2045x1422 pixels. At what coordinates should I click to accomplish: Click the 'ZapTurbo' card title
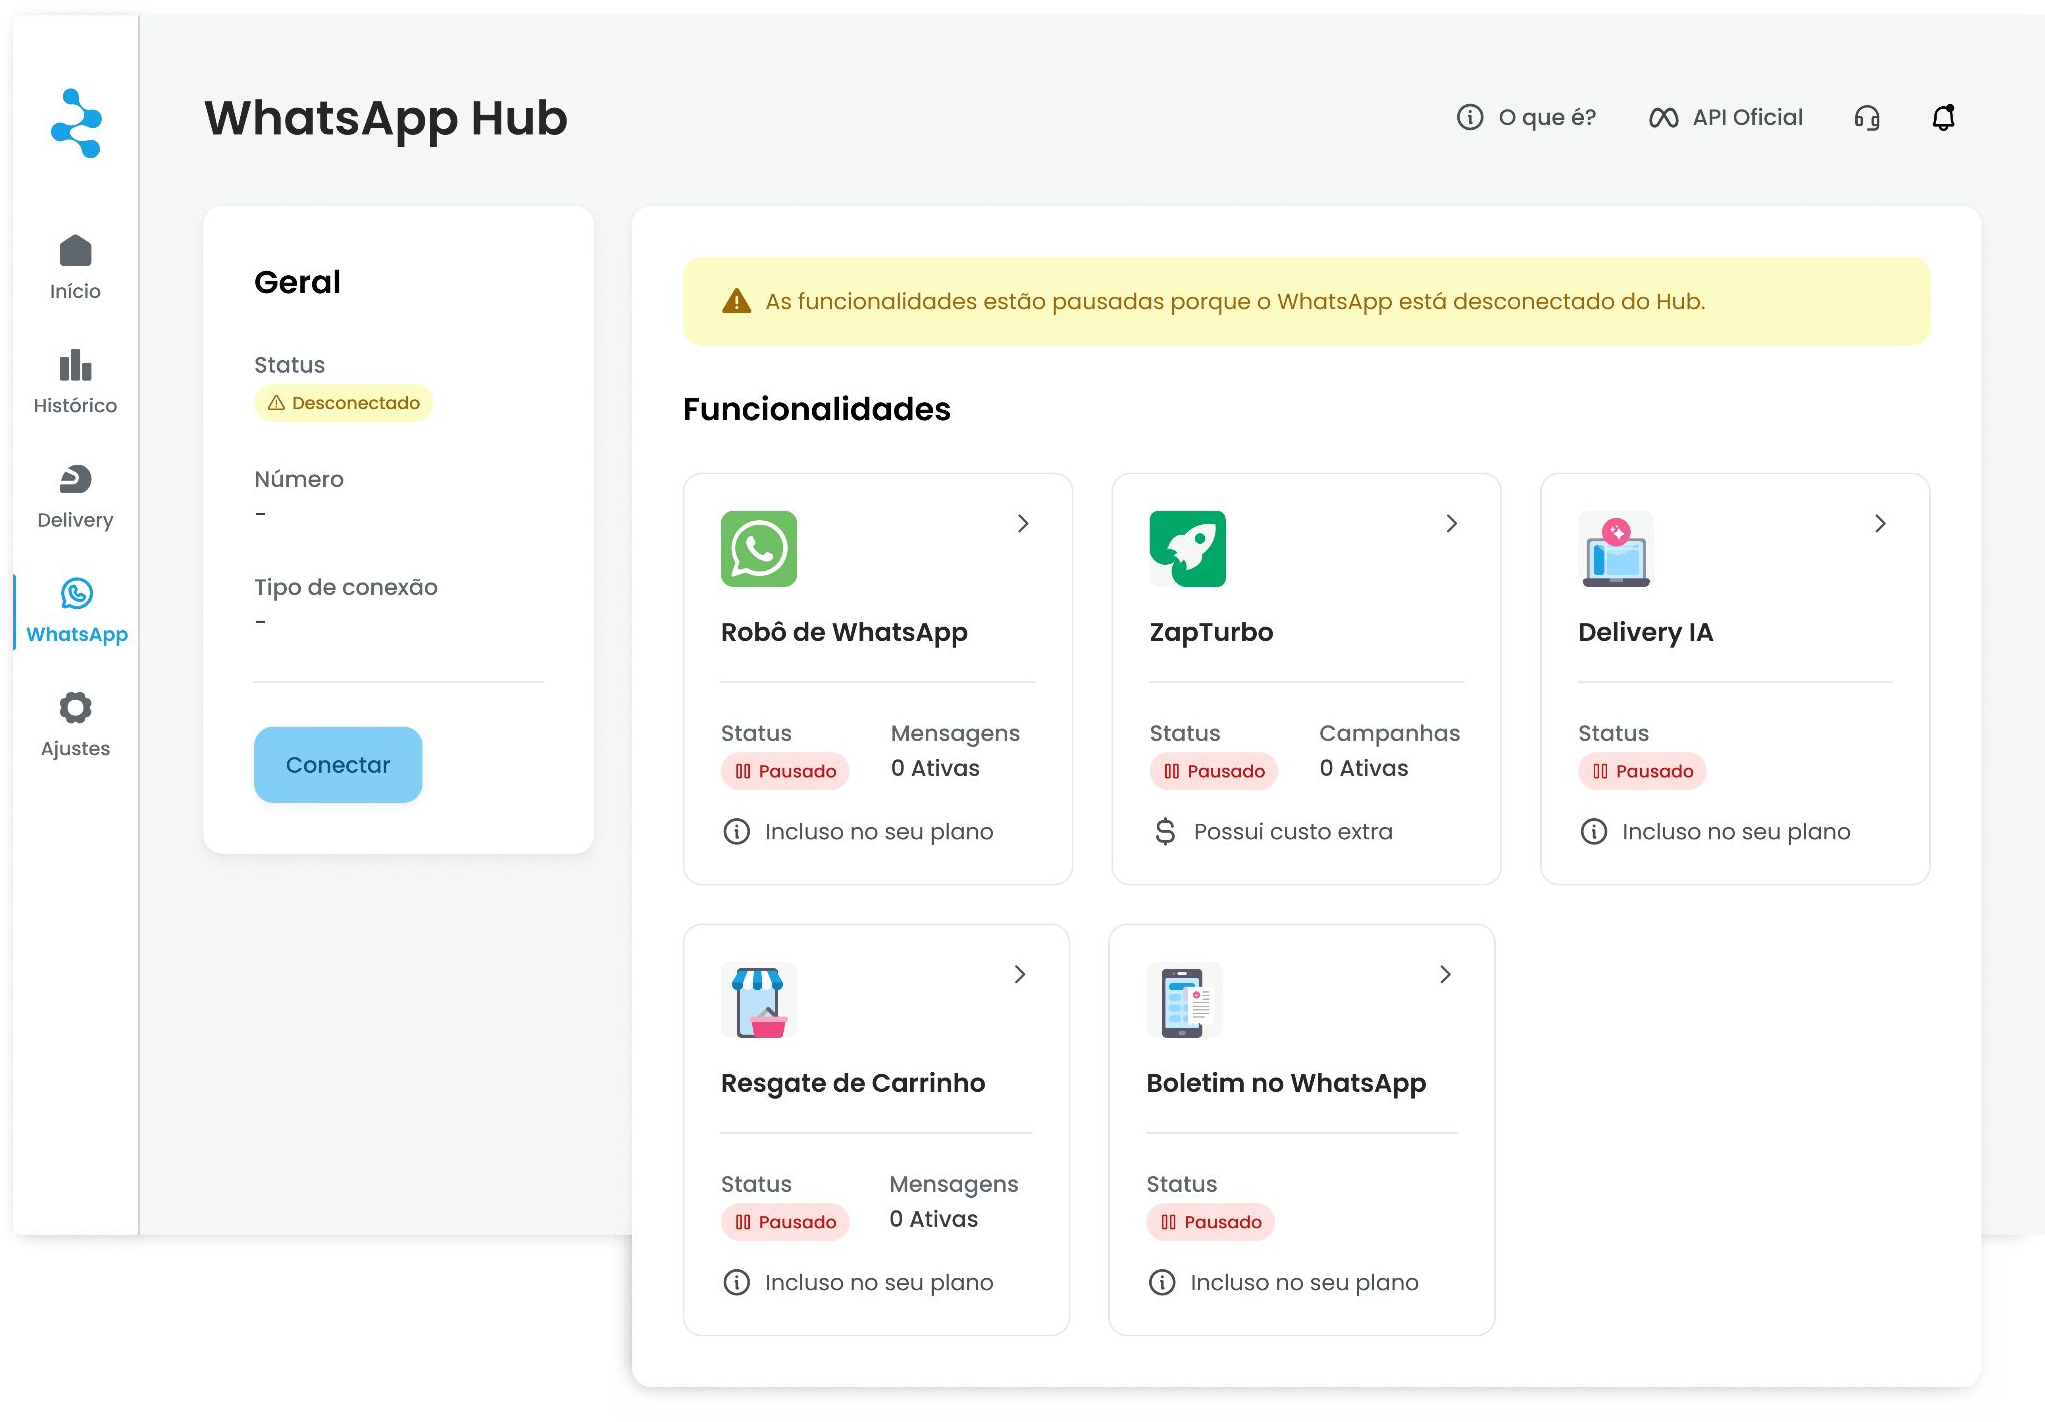click(x=1211, y=632)
